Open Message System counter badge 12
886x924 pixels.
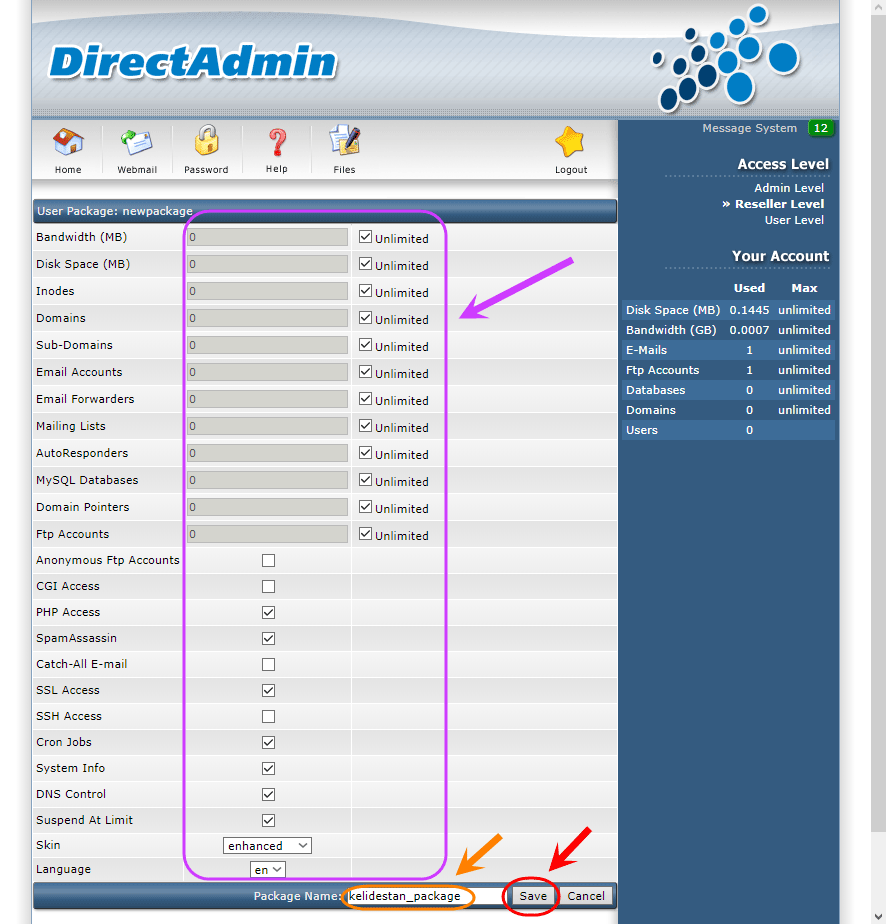[821, 128]
